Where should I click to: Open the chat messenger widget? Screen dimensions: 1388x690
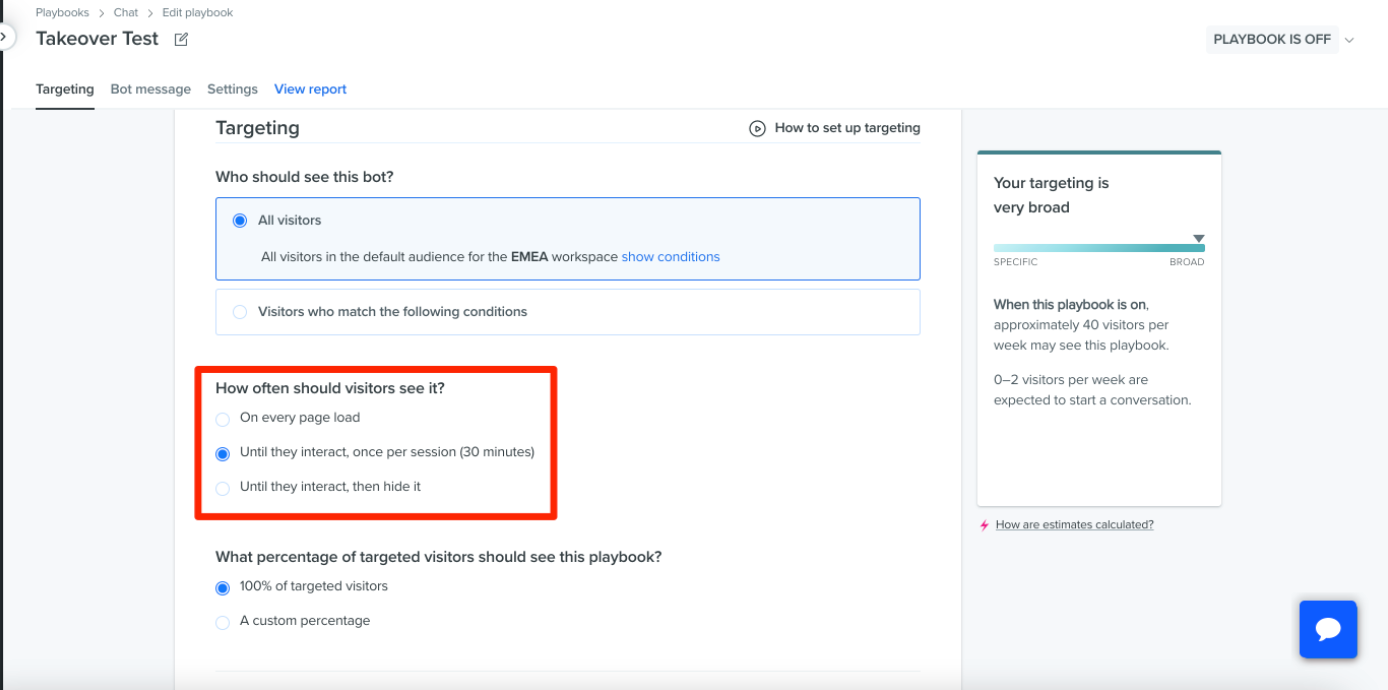click(x=1328, y=629)
